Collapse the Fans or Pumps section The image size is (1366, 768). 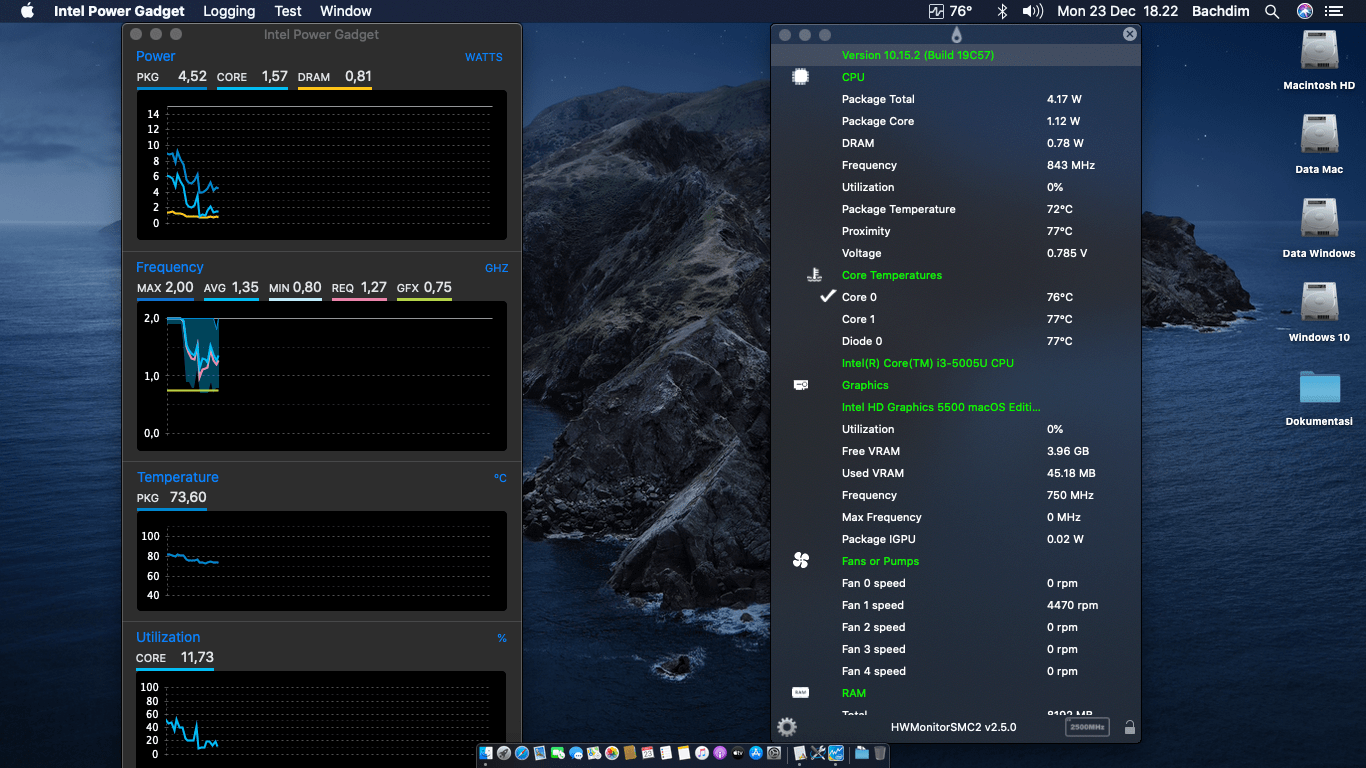880,561
